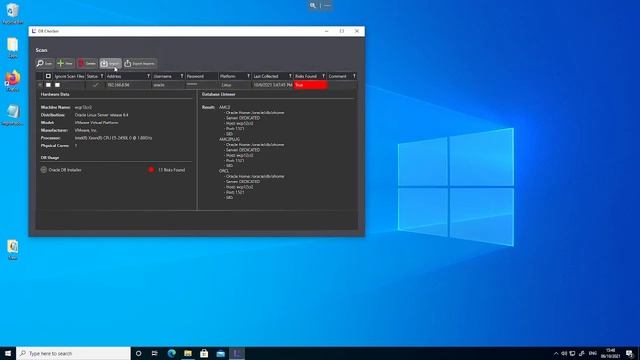Screen dimensions: 640x360
Task: Open the Comment column filter
Action: point(354,76)
